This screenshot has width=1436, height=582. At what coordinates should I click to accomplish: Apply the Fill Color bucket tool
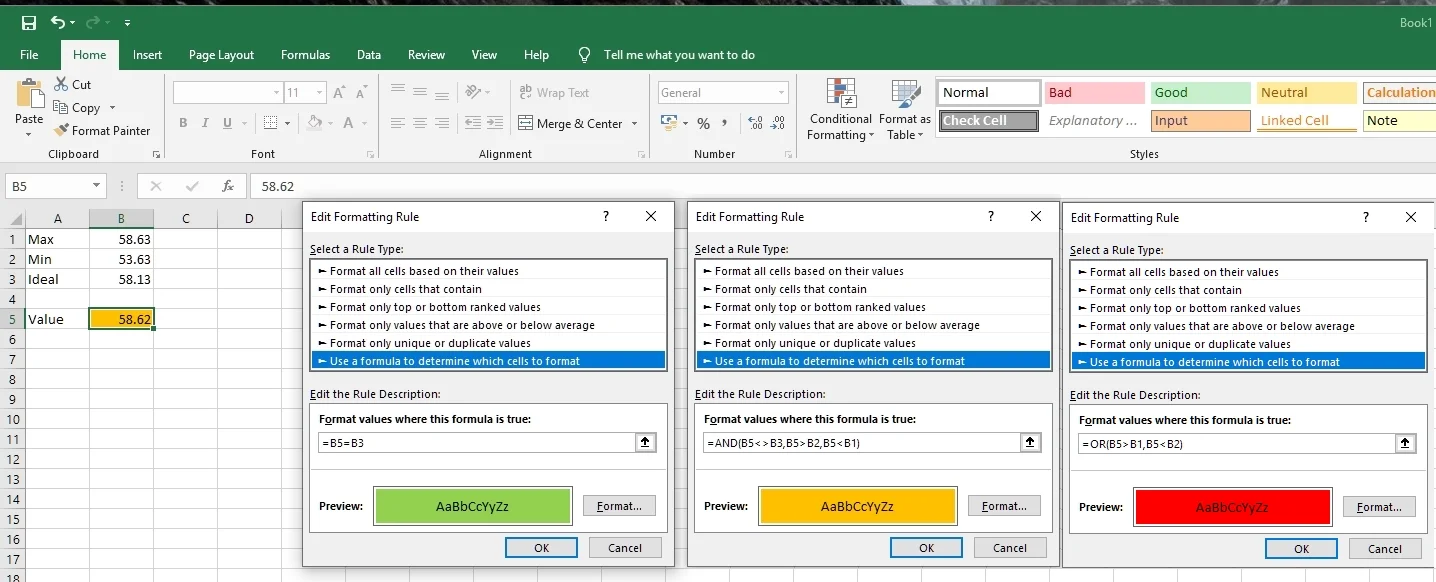coord(314,123)
